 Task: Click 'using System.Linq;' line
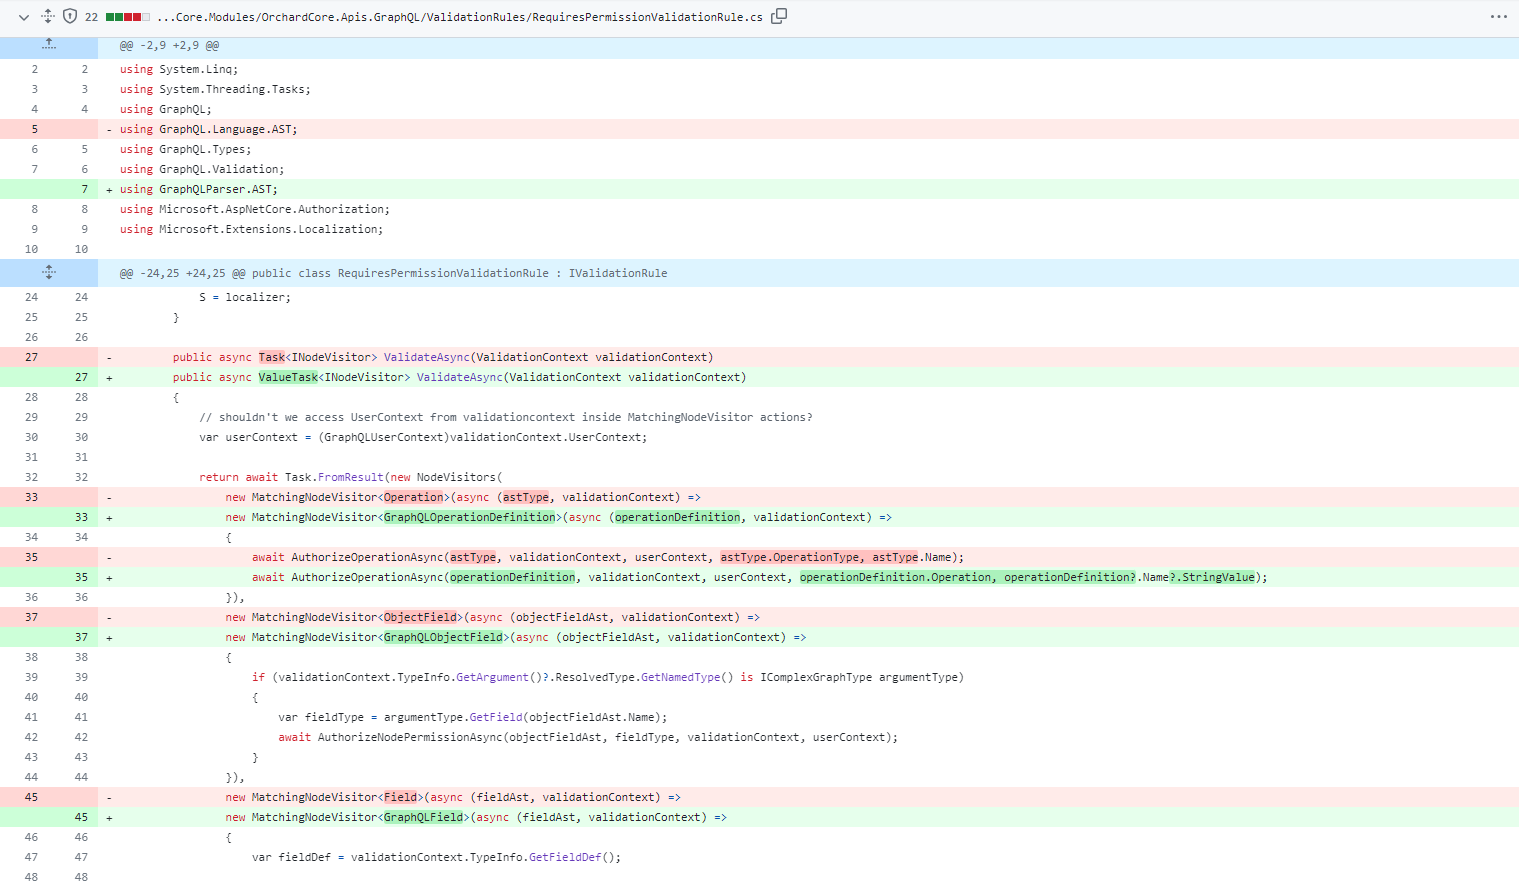[179, 69]
